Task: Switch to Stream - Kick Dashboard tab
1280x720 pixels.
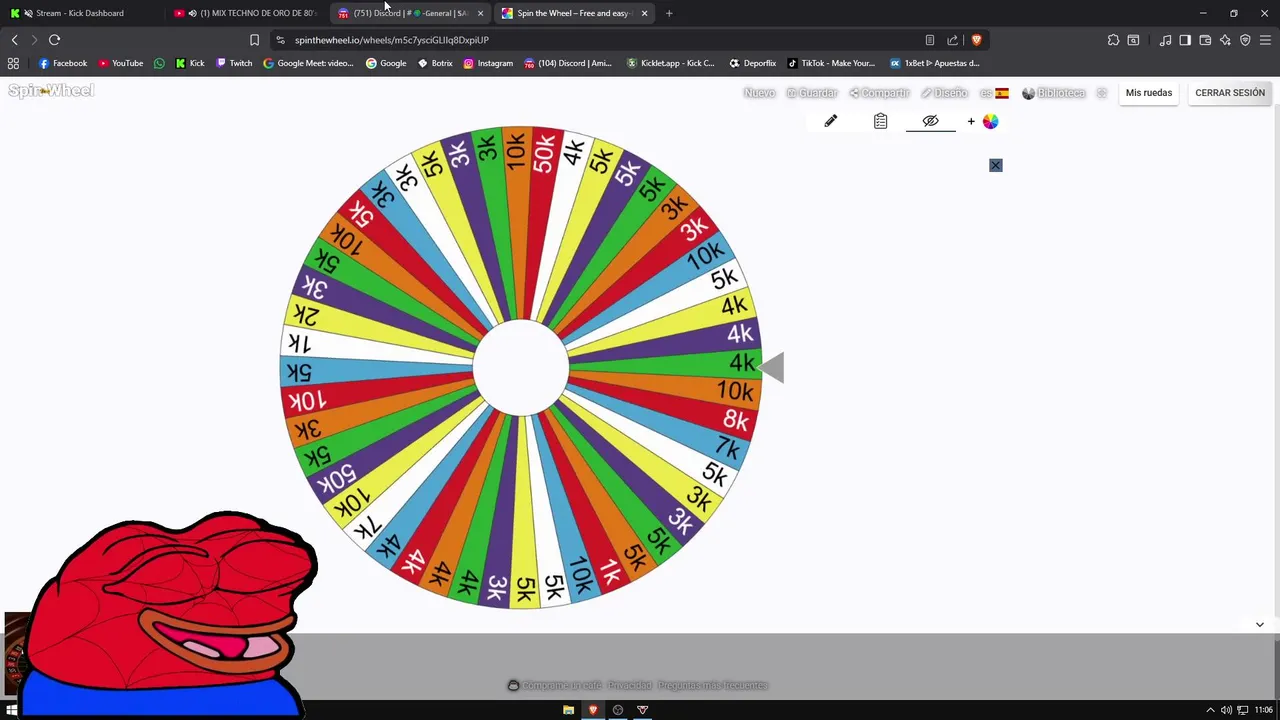Action: (80, 13)
